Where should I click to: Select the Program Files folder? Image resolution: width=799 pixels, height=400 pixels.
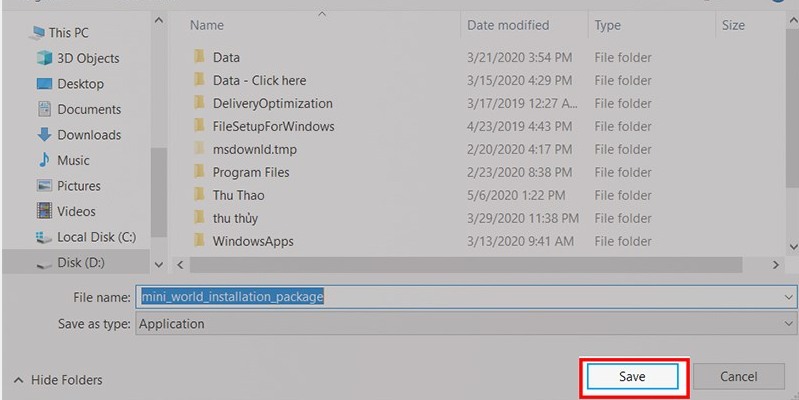251,172
